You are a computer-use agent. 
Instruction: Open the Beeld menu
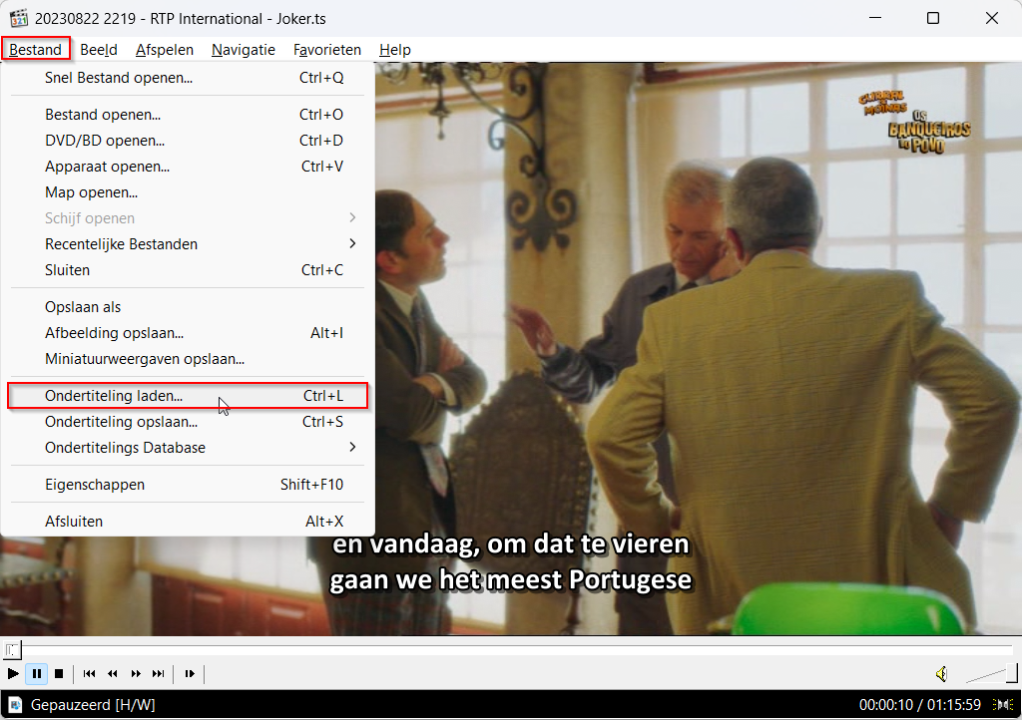98,49
